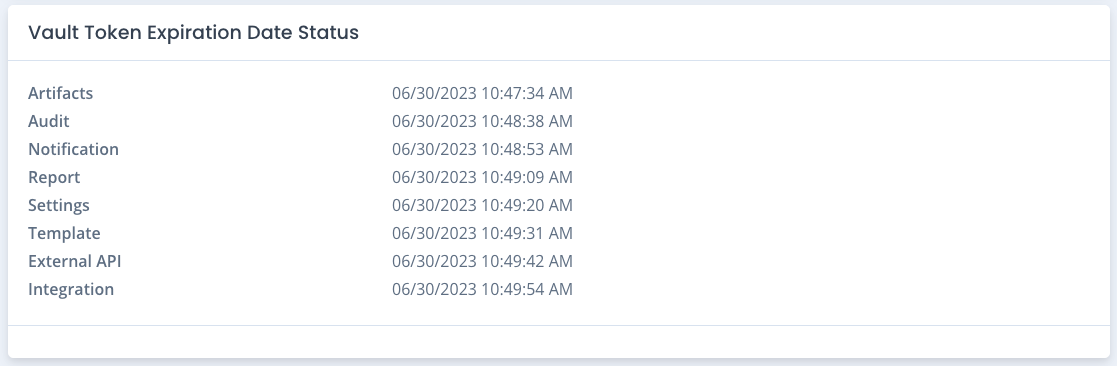Select the Audit label

point(48,121)
